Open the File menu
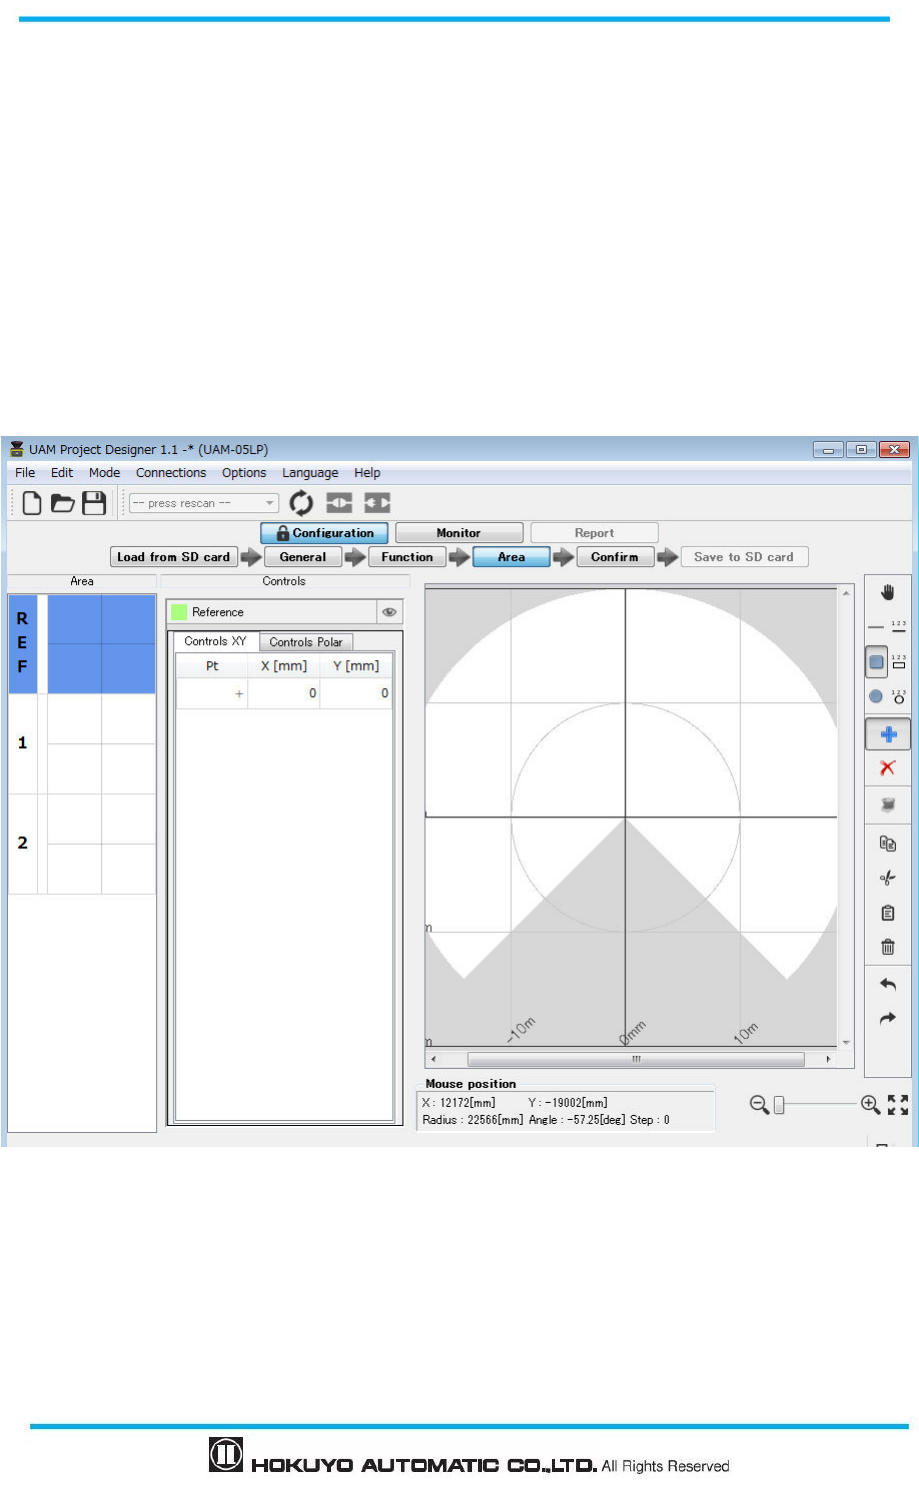This screenshot has height=1495, width=919. click(x=25, y=473)
